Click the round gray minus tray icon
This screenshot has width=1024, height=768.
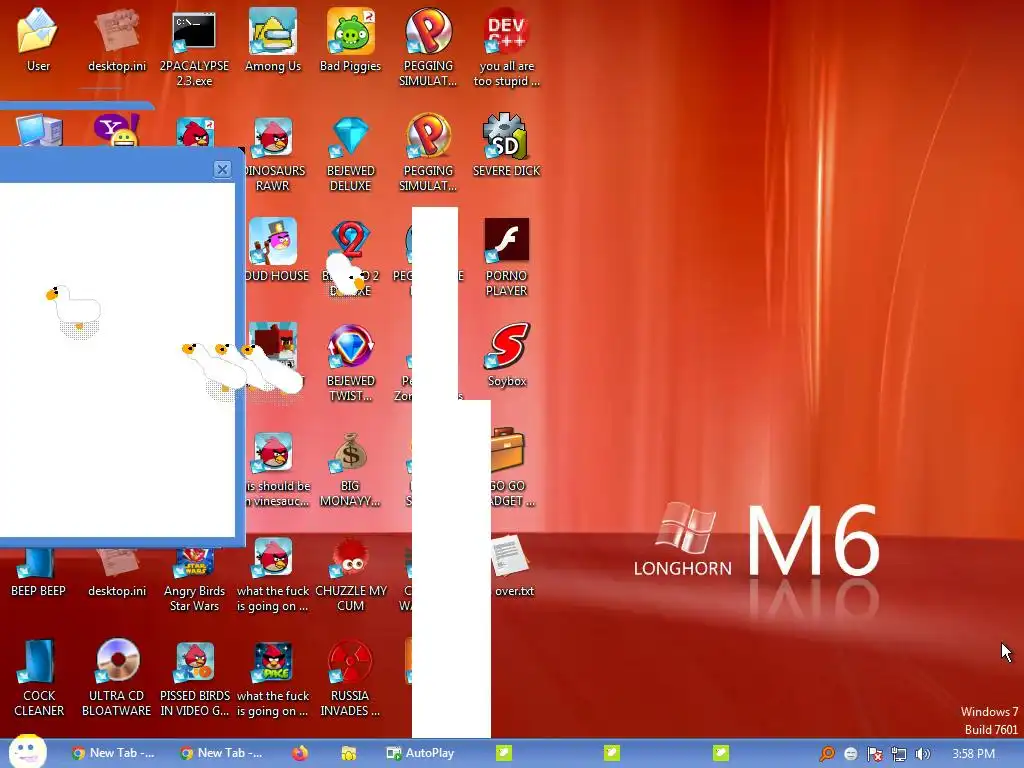point(850,754)
